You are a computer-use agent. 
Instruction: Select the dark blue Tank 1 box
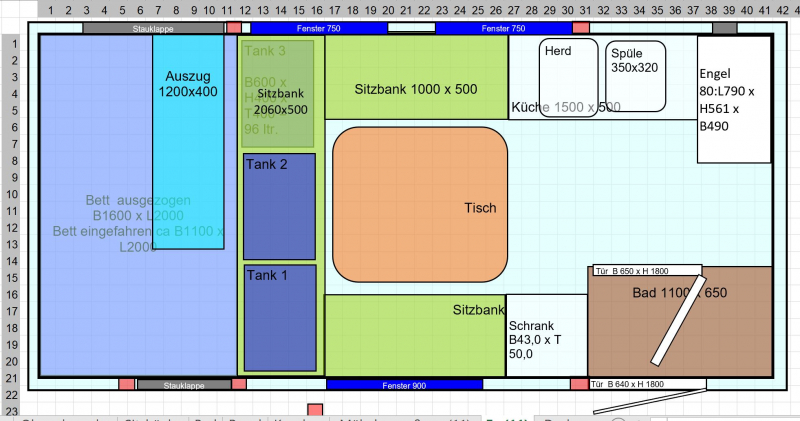(280, 318)
